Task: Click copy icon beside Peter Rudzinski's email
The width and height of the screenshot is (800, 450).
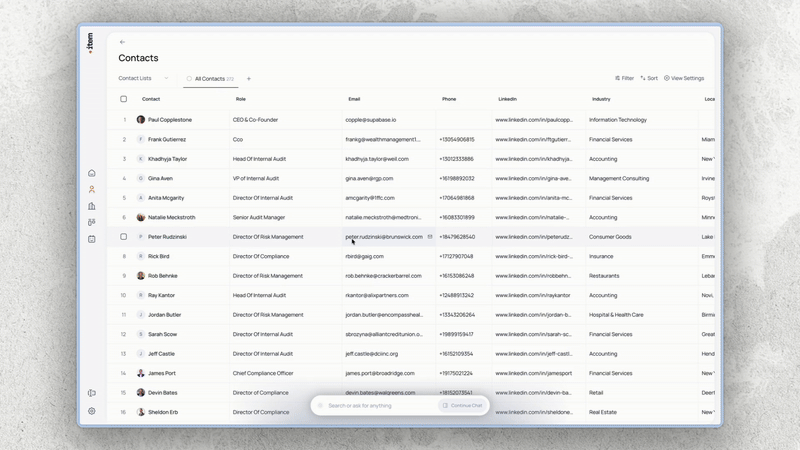Action: 430,237
